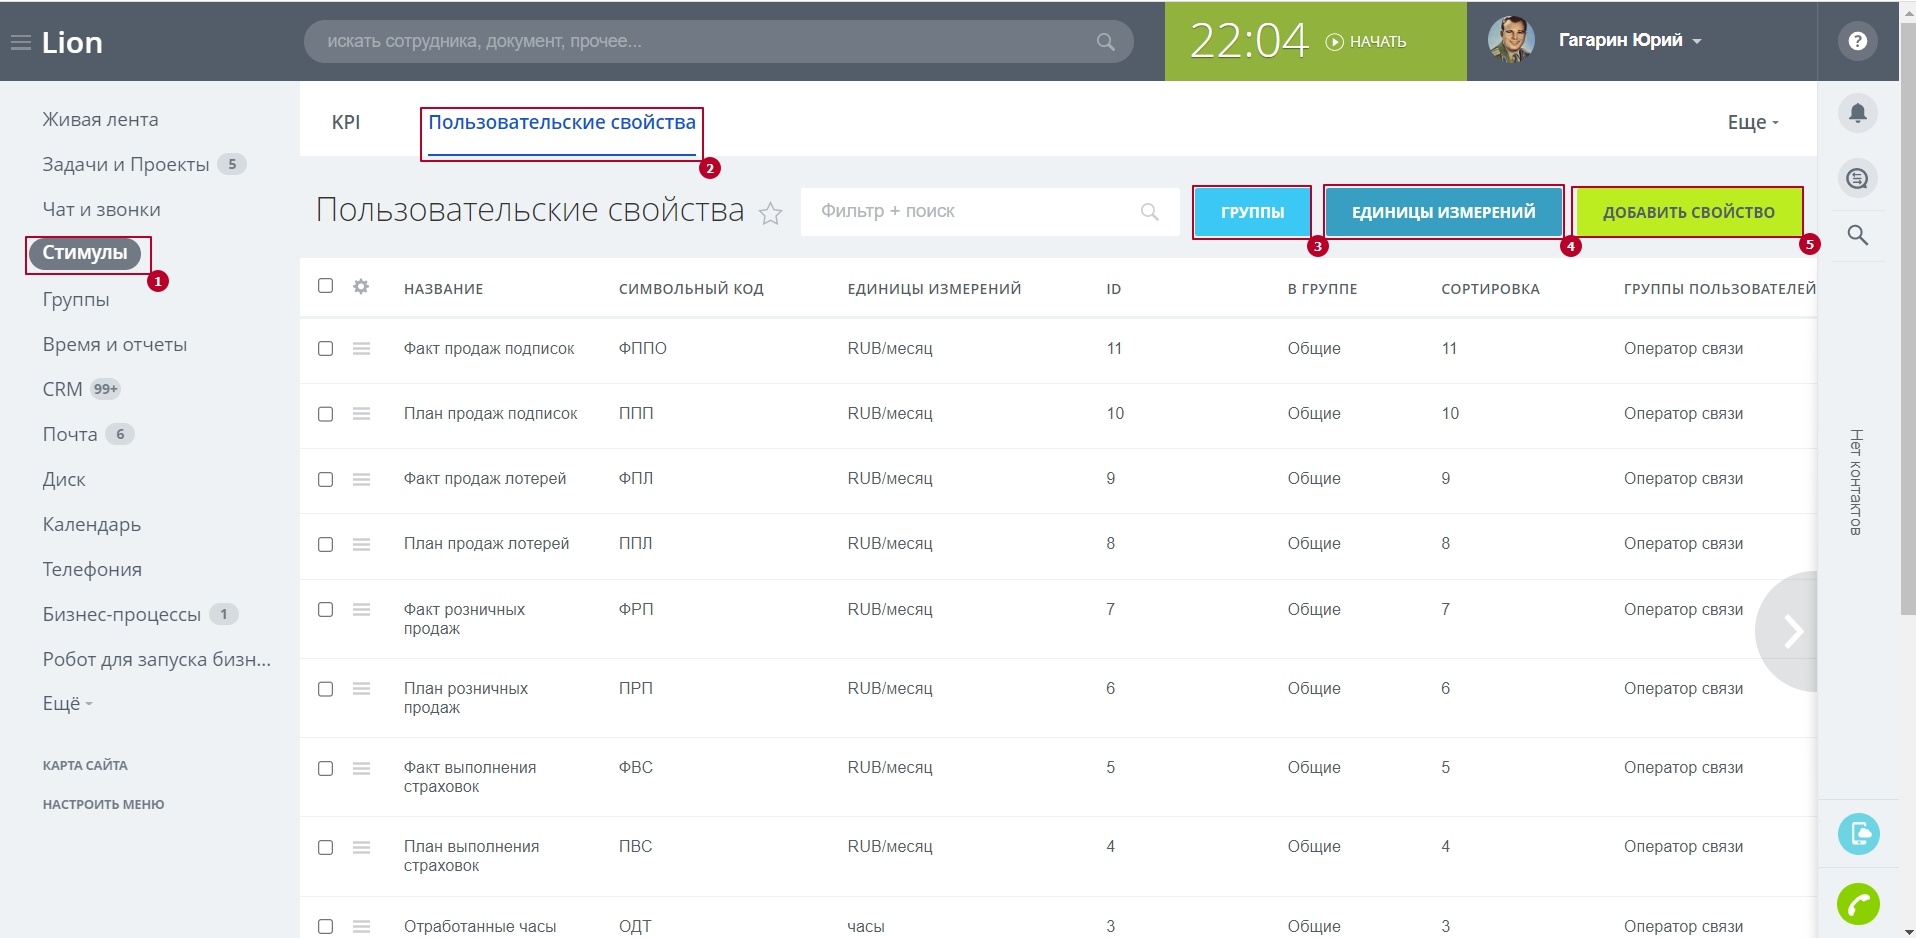Expand the side panel arrow circle

pos(1789,631)
